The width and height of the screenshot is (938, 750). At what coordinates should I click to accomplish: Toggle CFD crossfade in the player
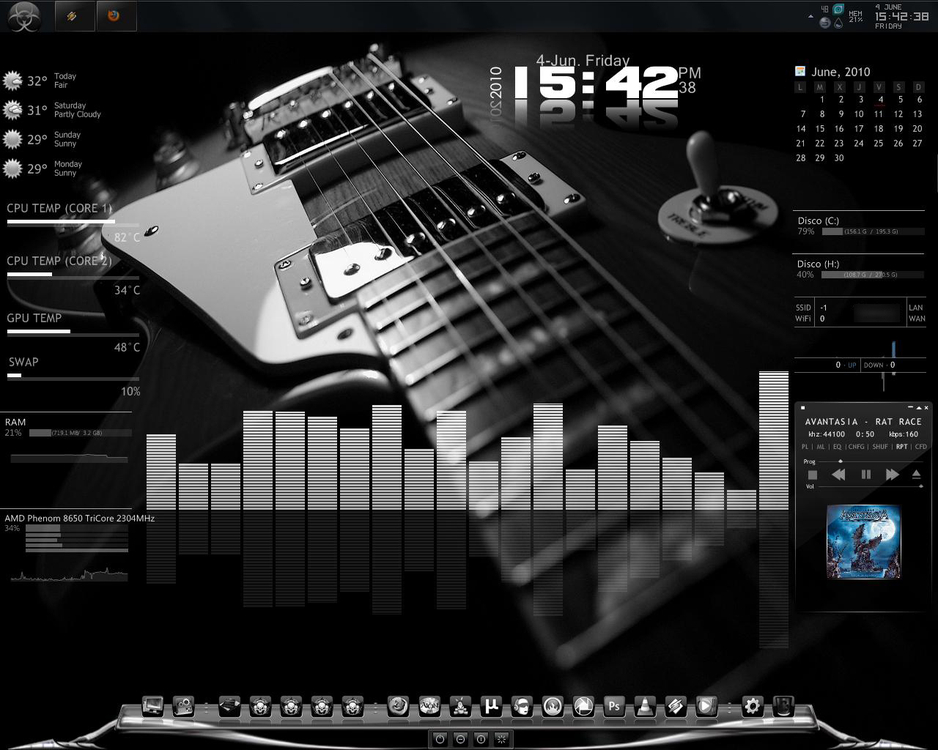[x=921, y=447]
